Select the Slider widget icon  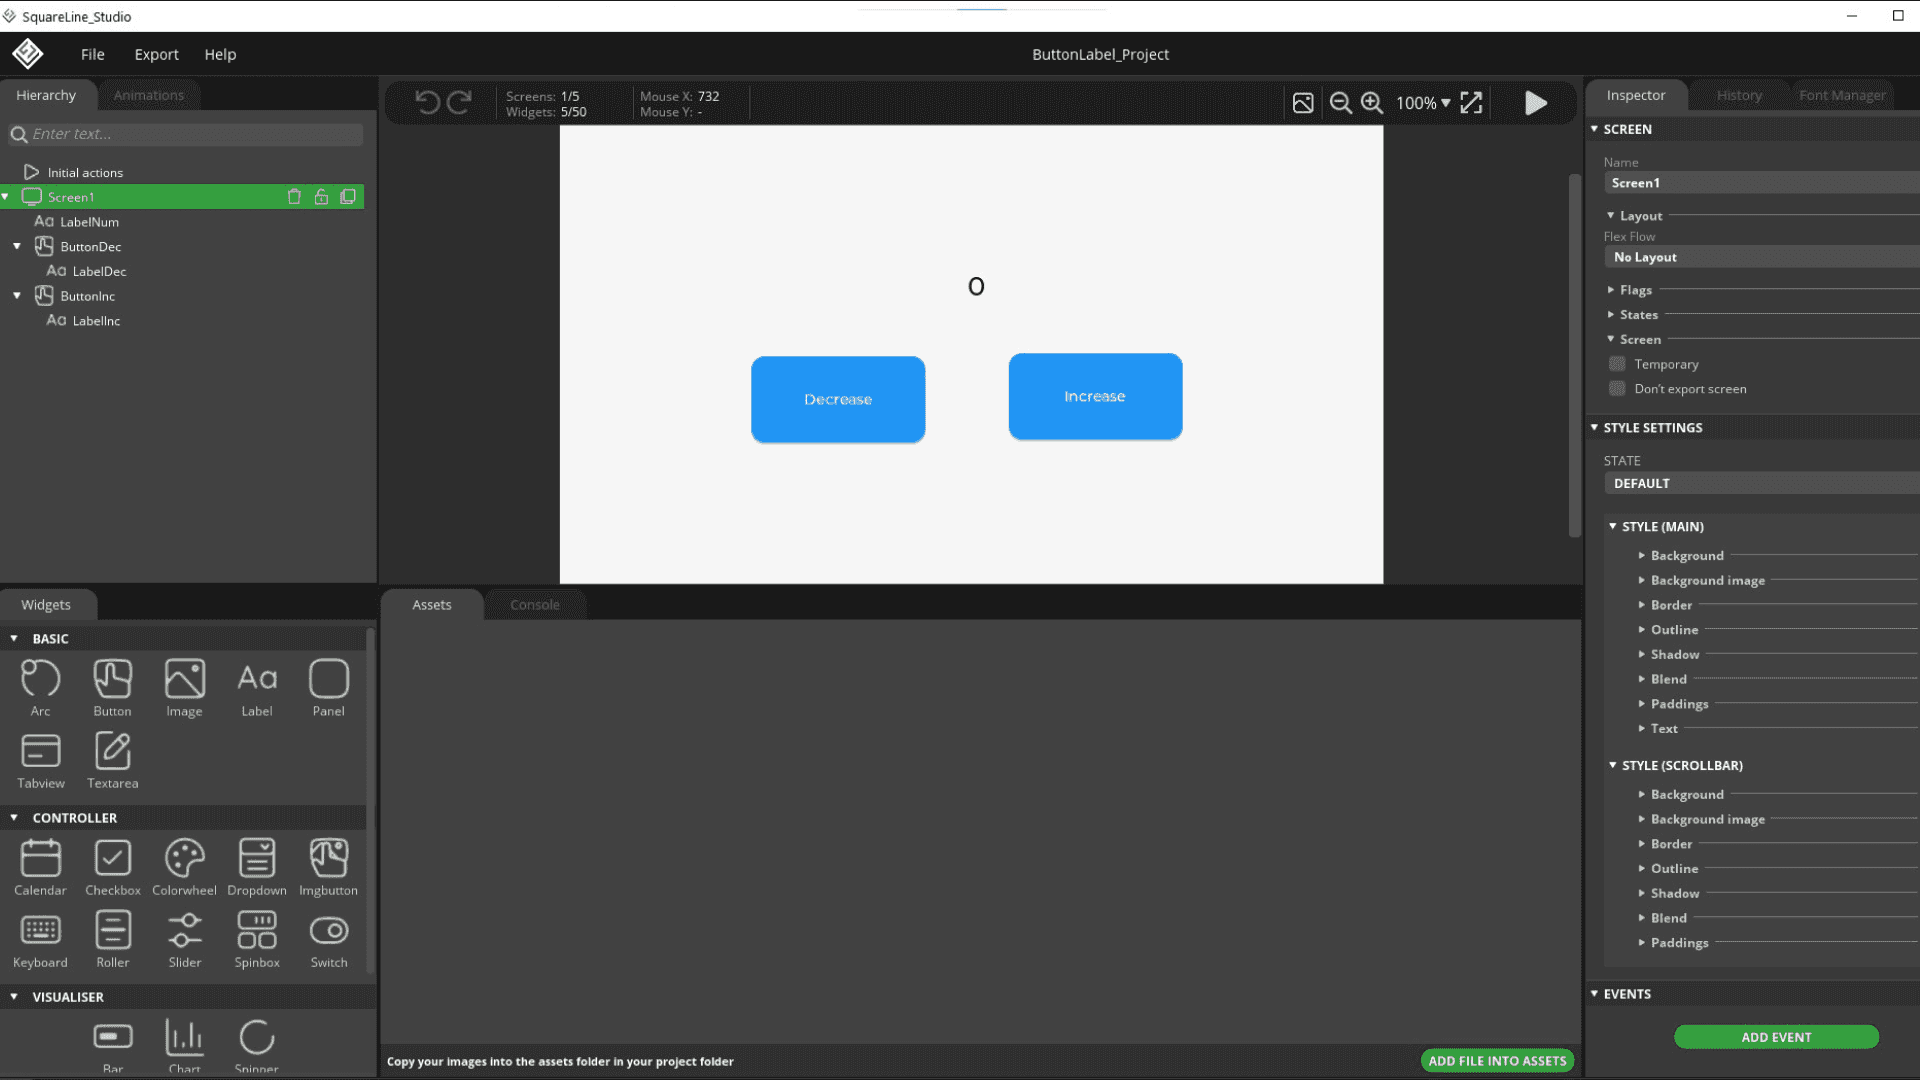tap(184, 931)
